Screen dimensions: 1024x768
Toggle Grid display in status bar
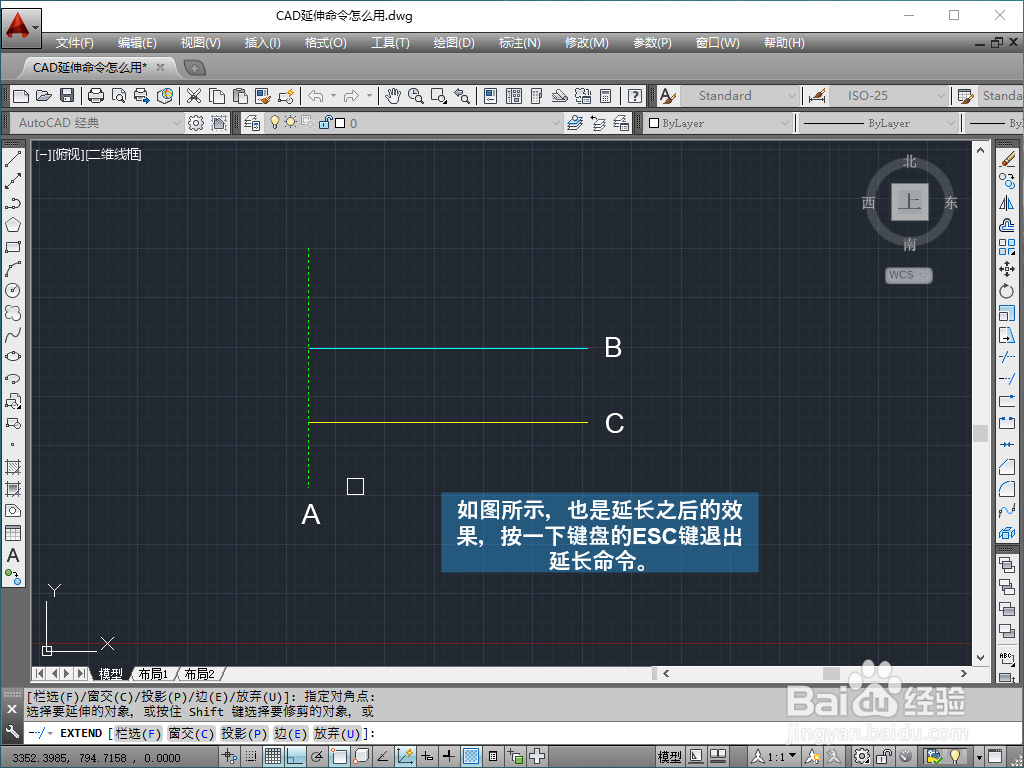point(273,756)
